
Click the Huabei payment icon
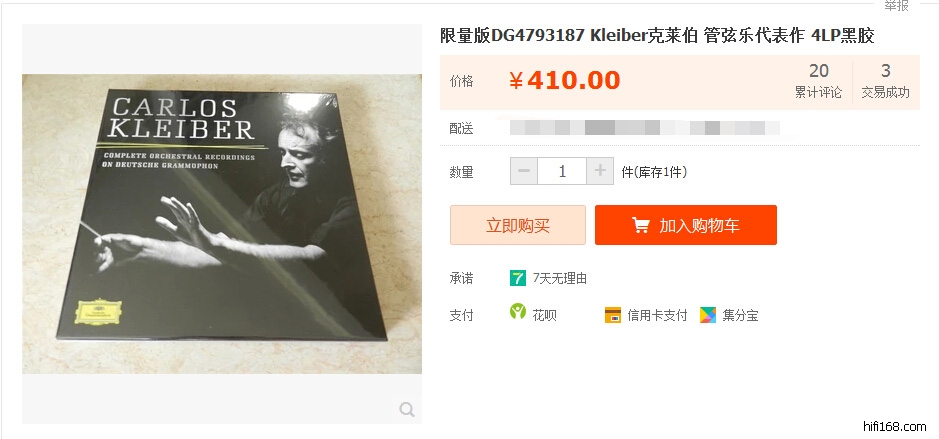point(517,311)
